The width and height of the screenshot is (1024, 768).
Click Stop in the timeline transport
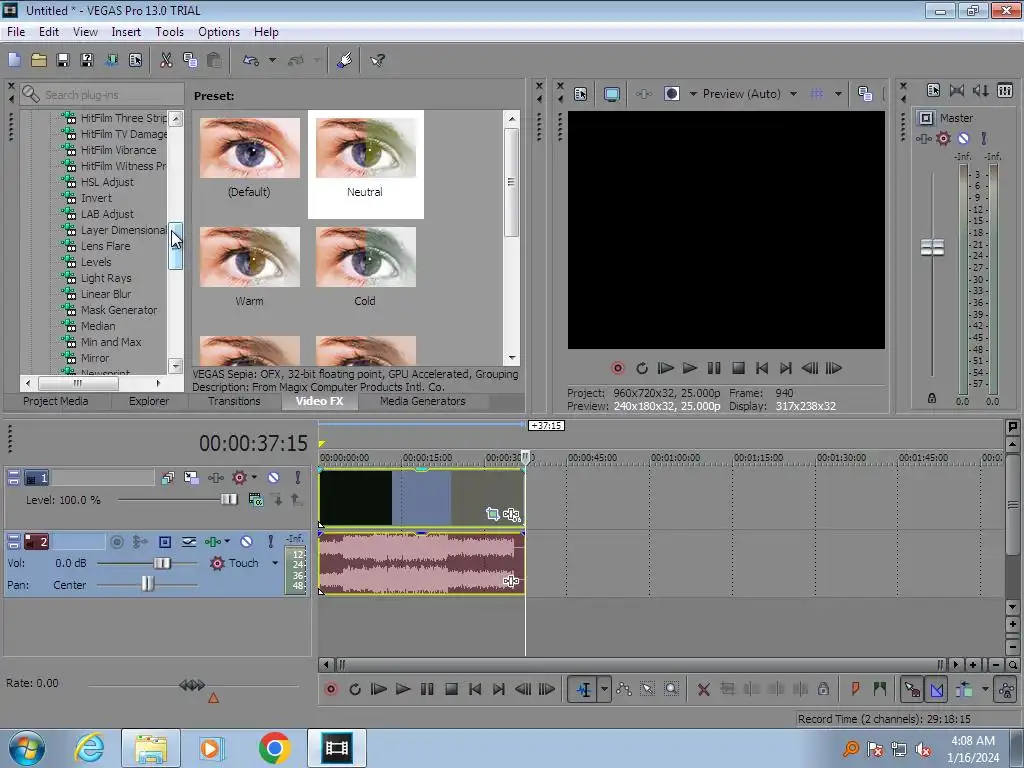click(451, 689)
